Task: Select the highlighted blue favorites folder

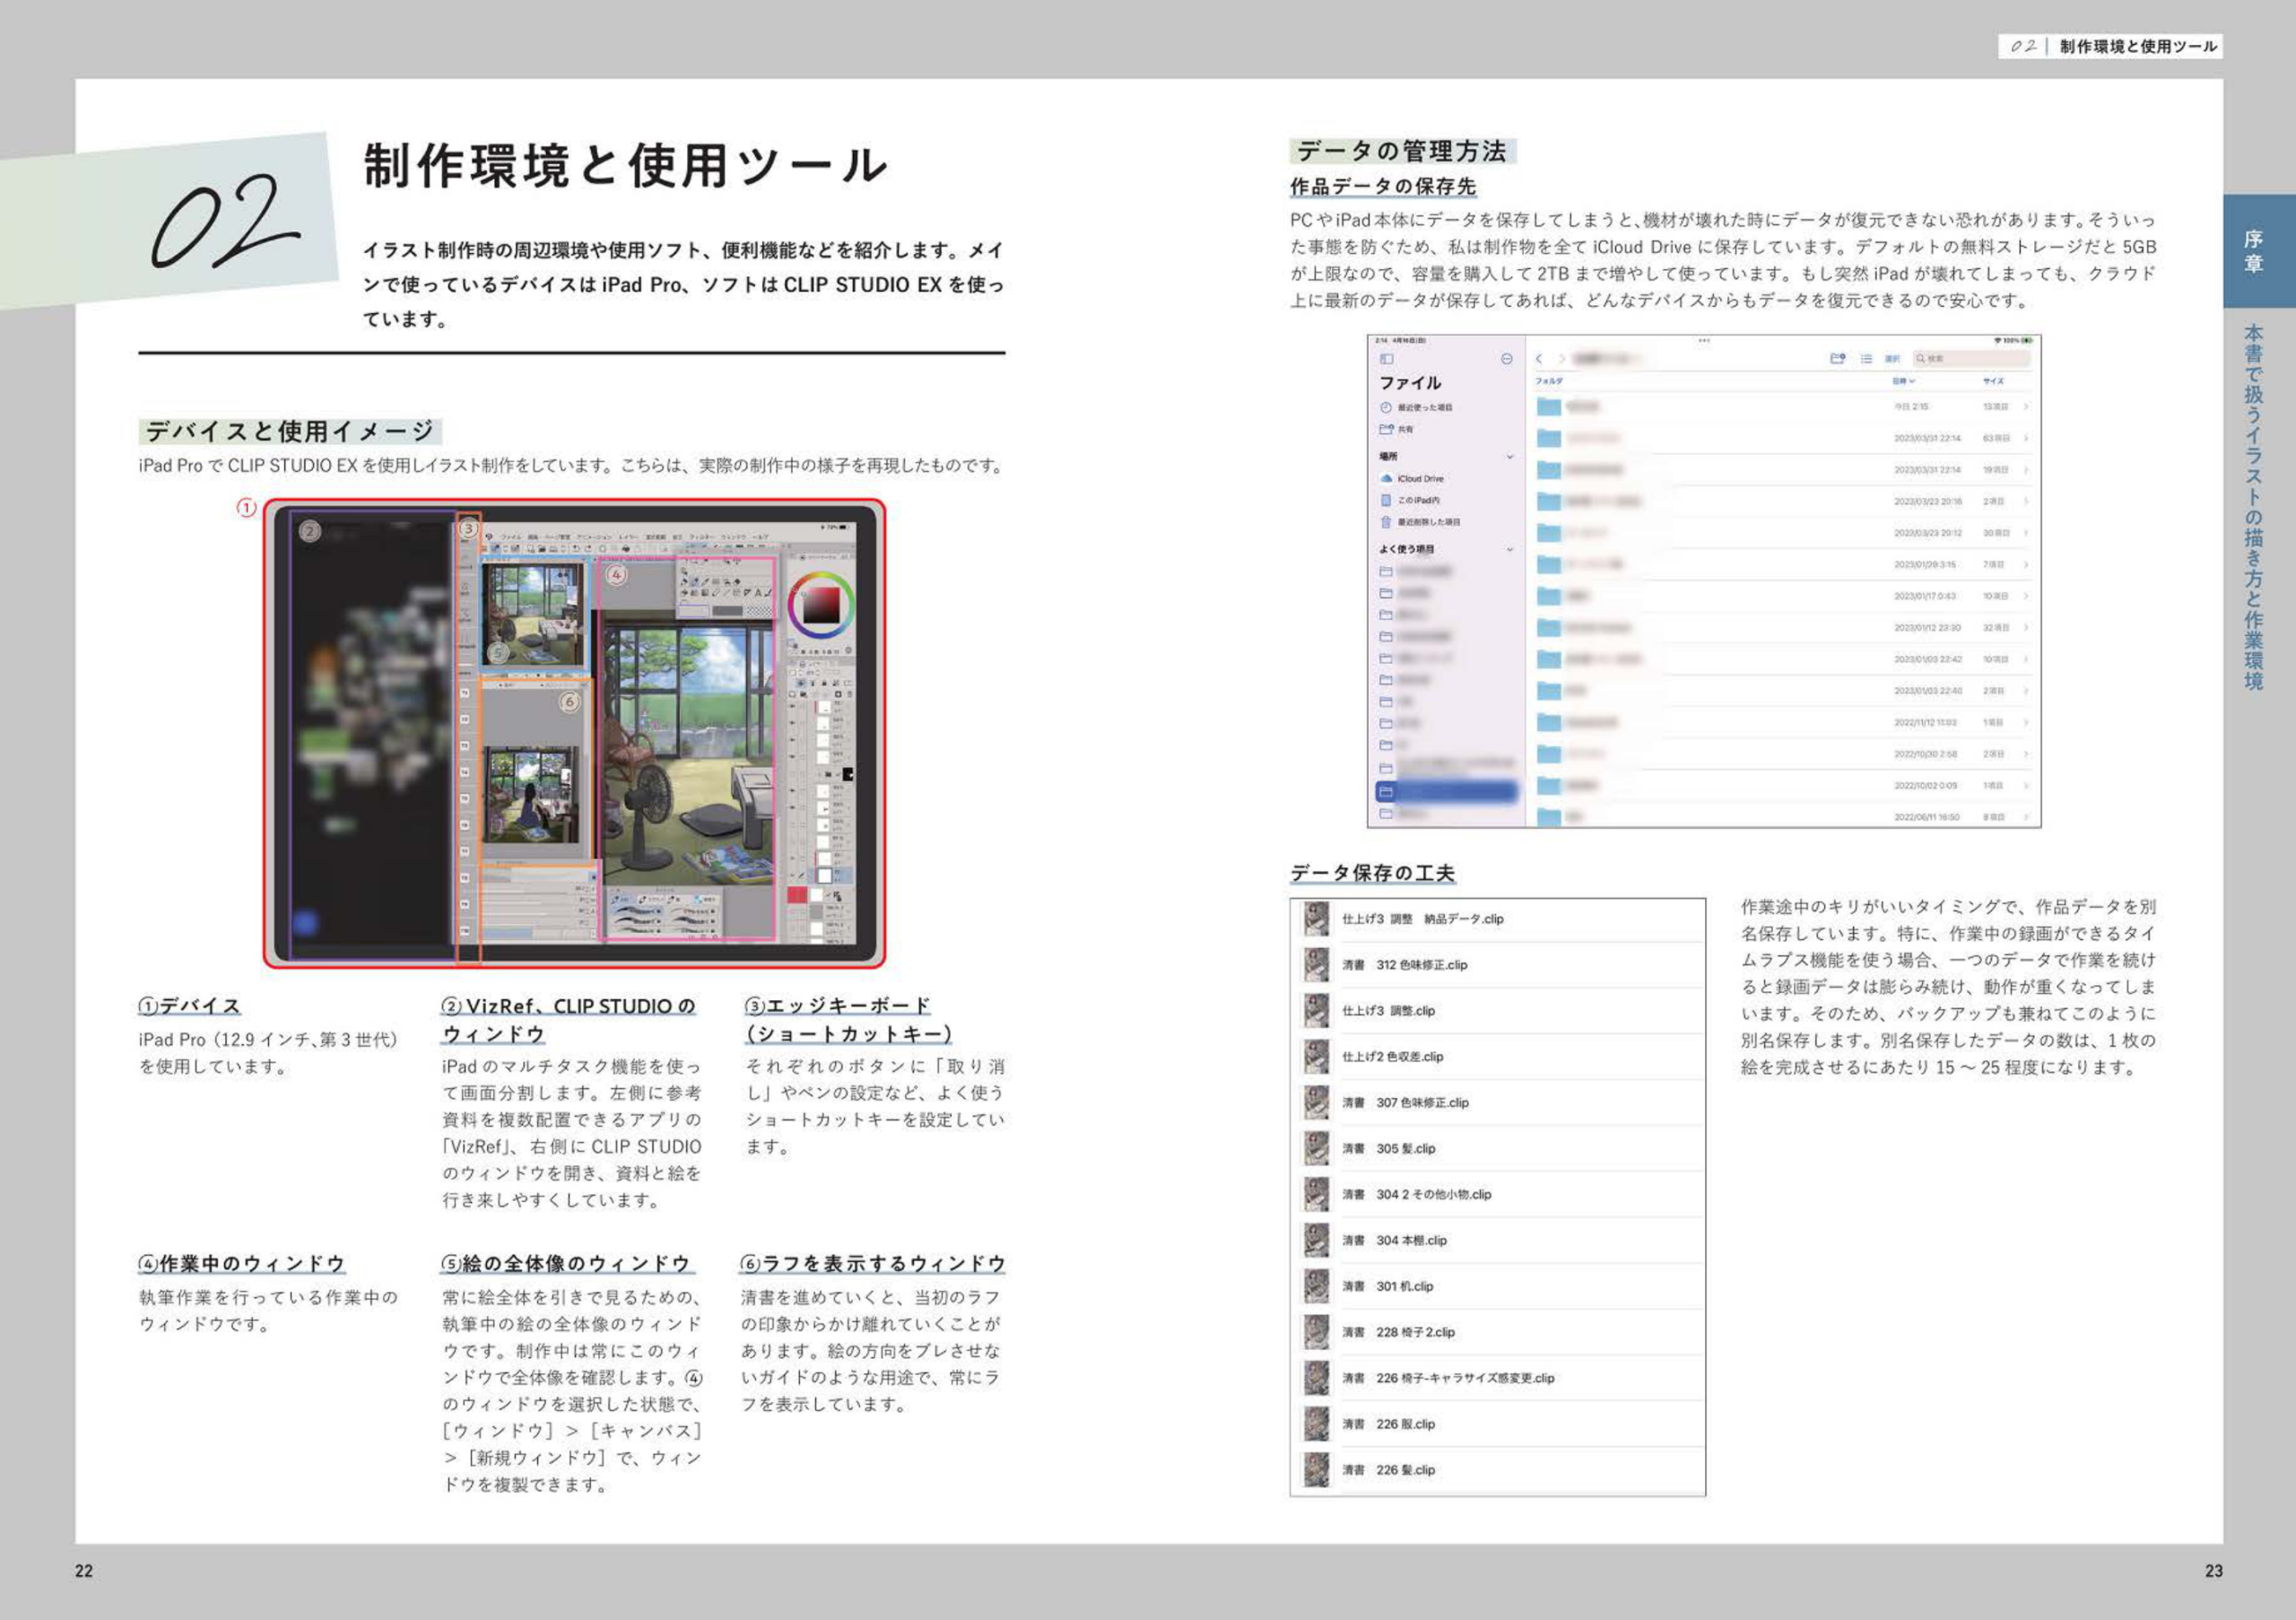Action: coord(1447,792)
